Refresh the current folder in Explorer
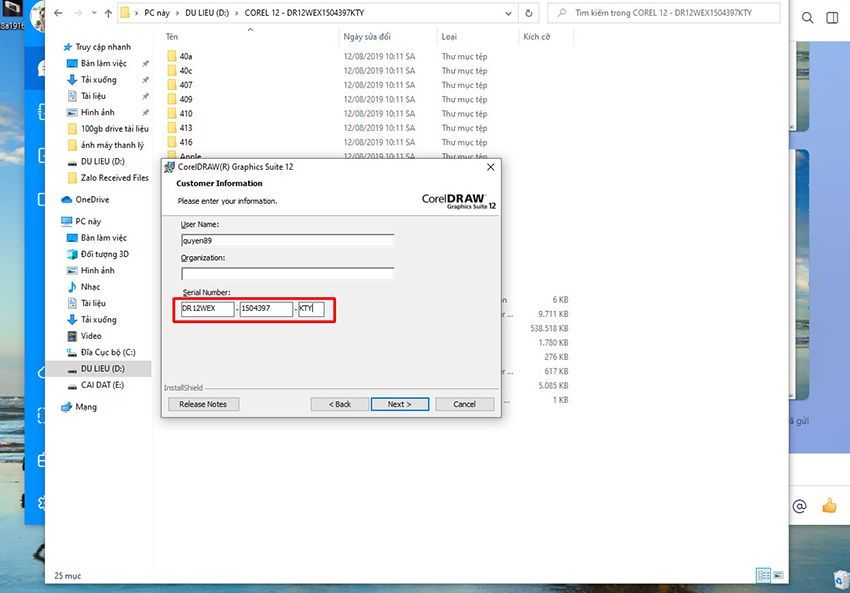850x593 pixels. [529, 13]
